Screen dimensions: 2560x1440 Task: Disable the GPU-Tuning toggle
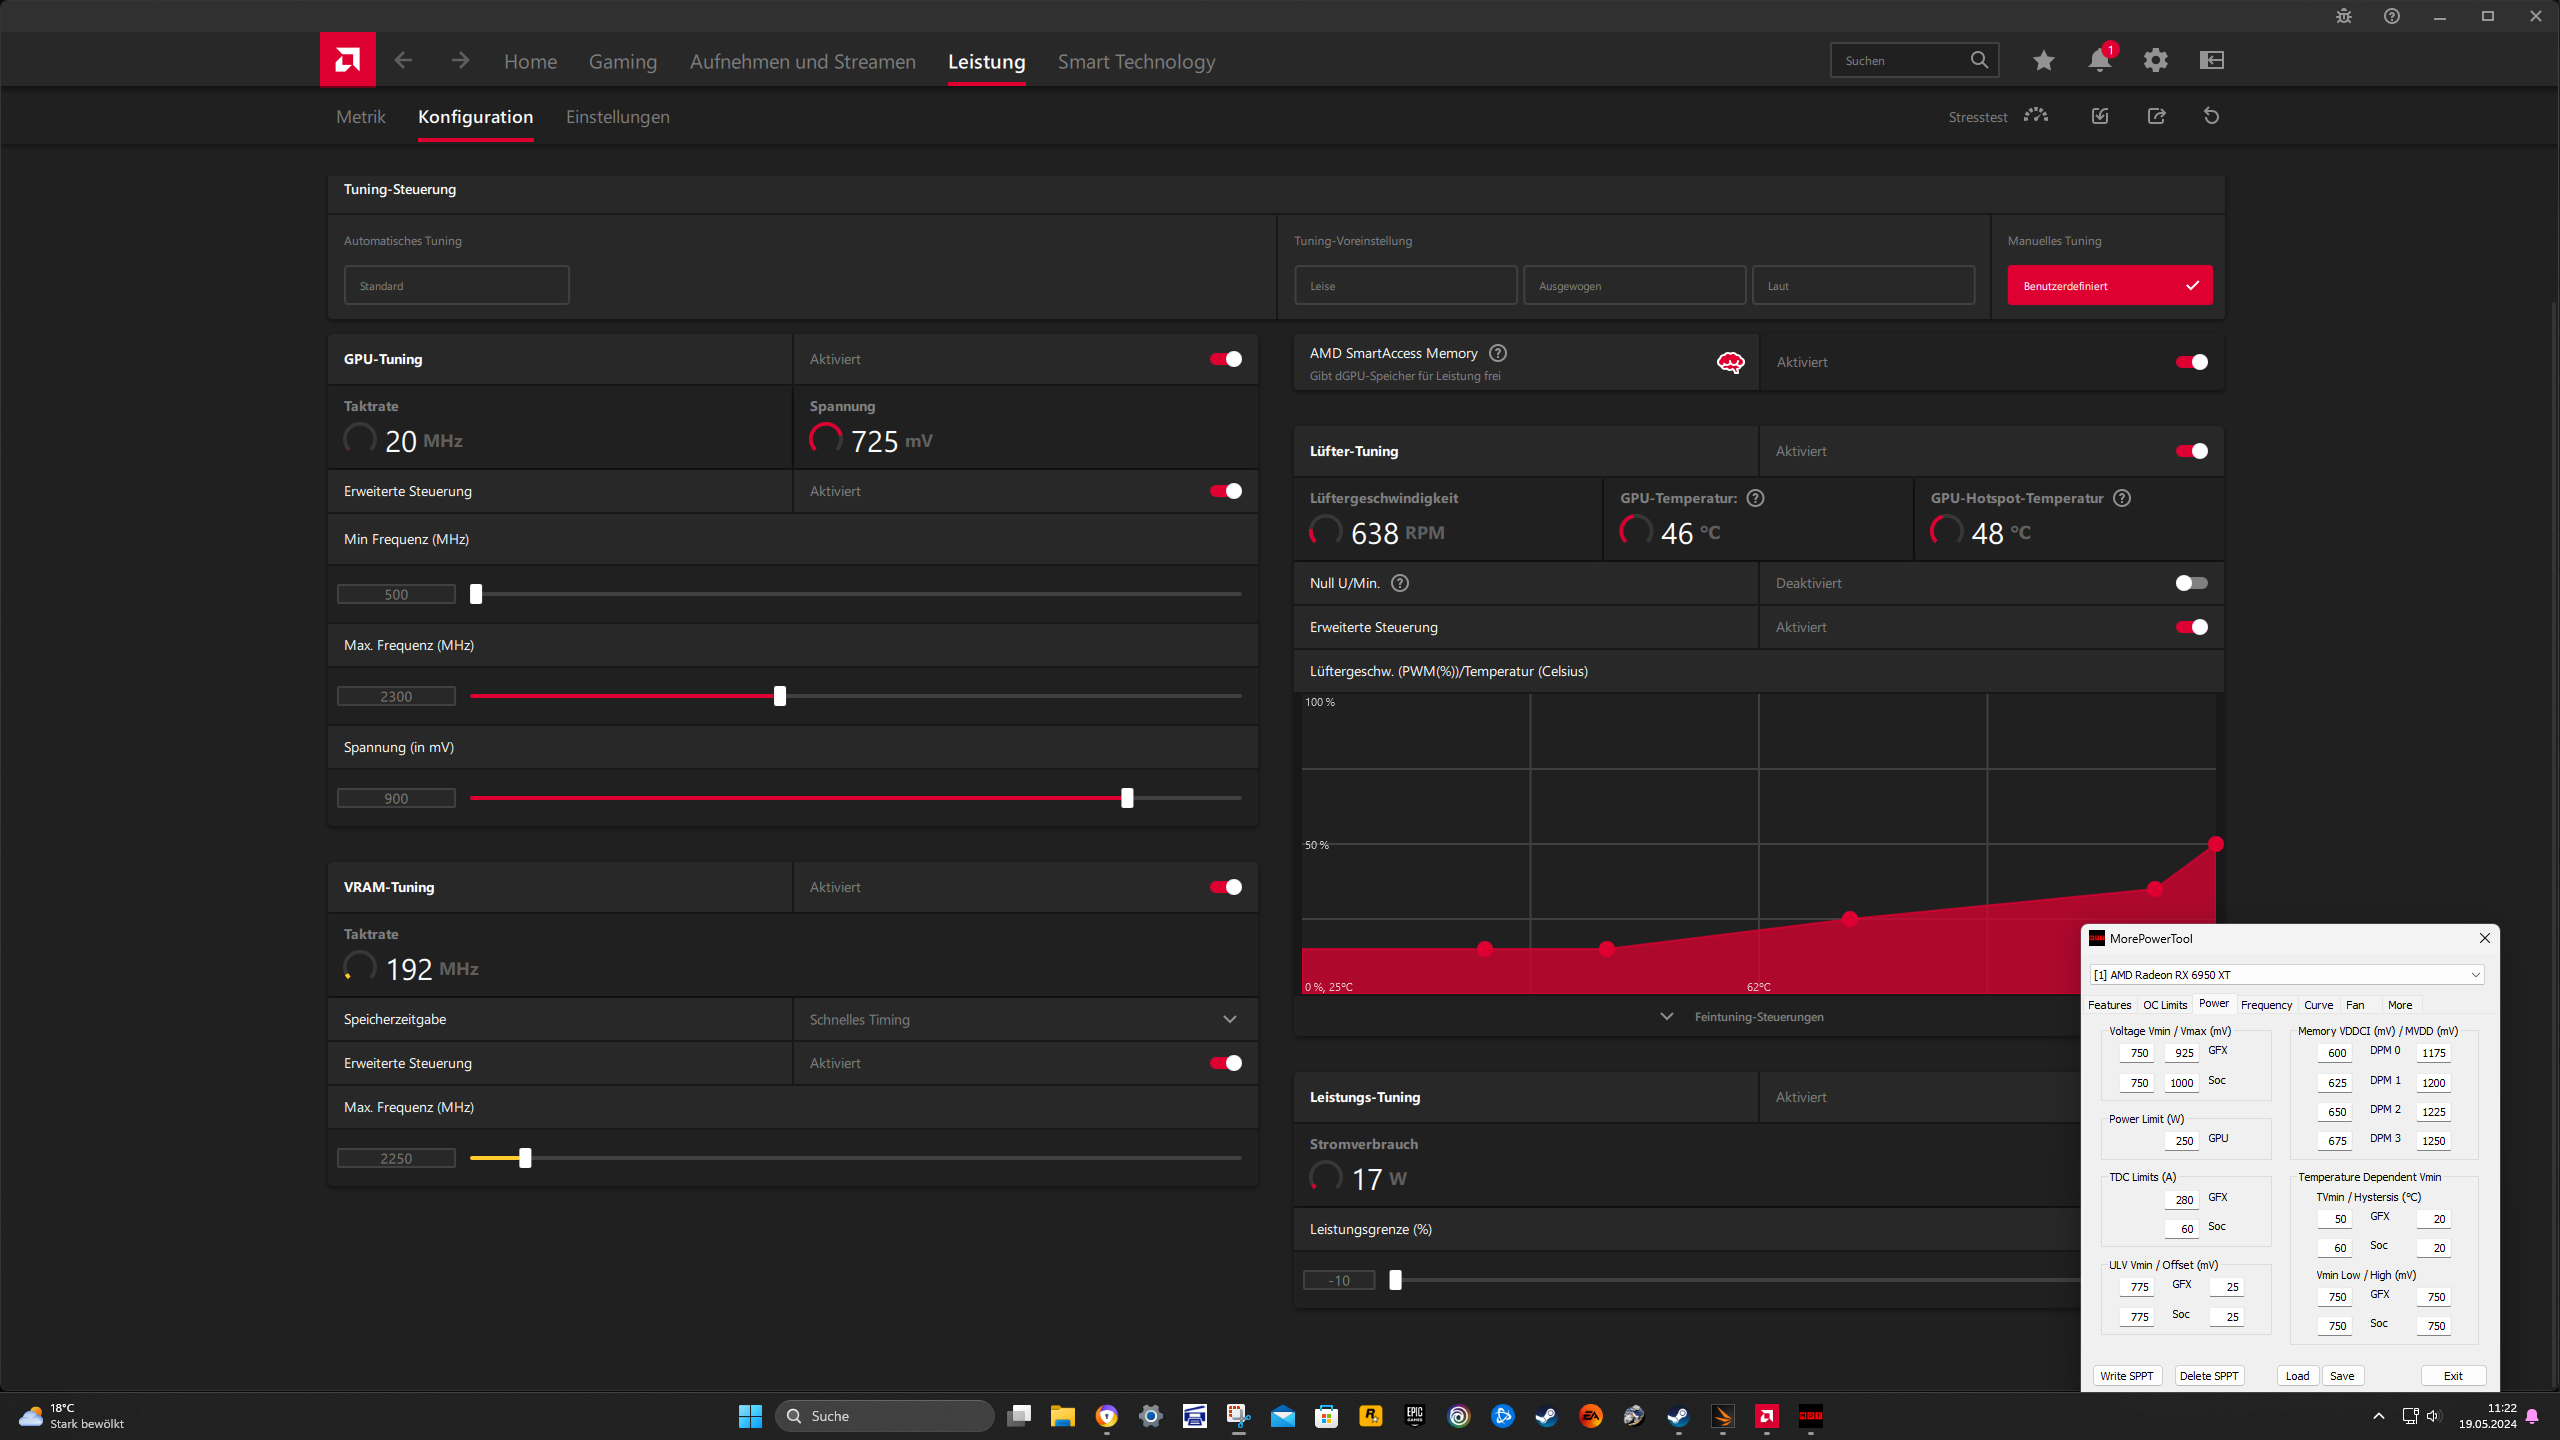point(1226,359)
